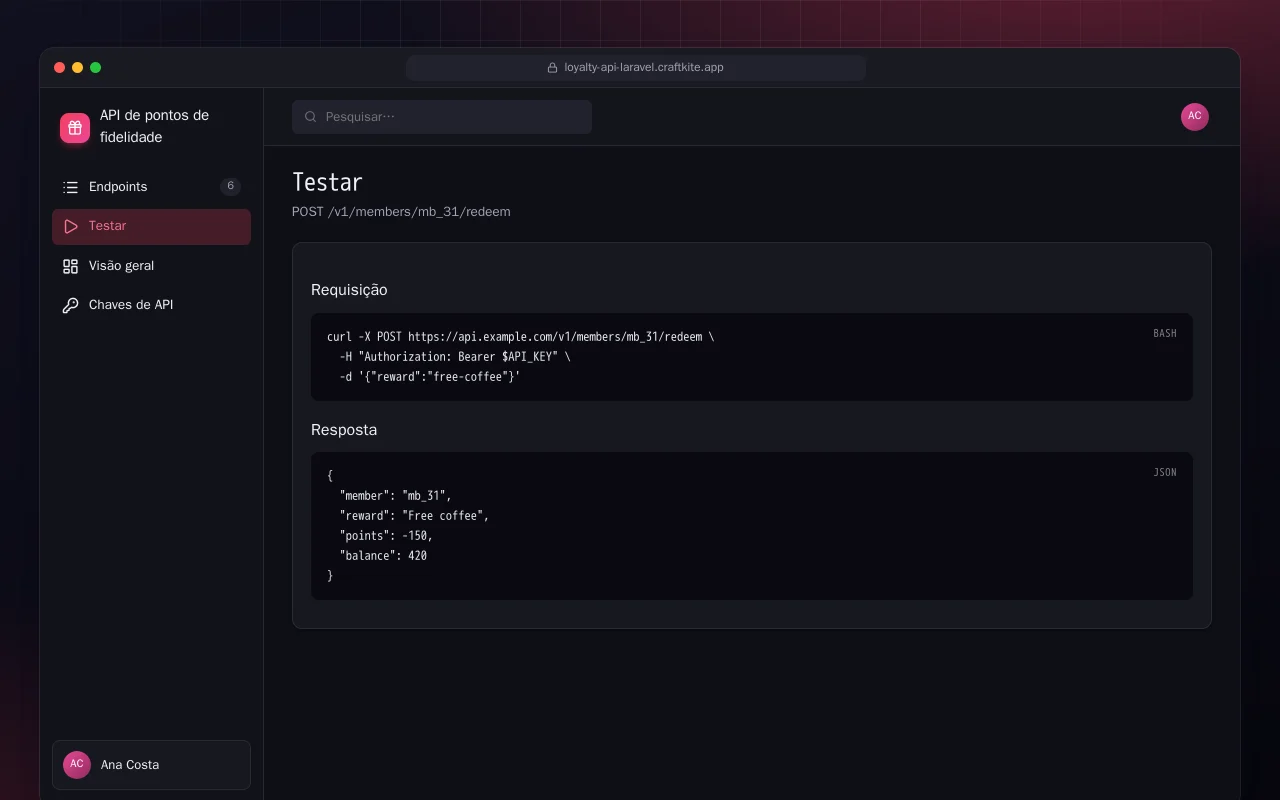Screen dimensions: 1280x800
Task: Click the gift logo icon
Action: [75, 128]
